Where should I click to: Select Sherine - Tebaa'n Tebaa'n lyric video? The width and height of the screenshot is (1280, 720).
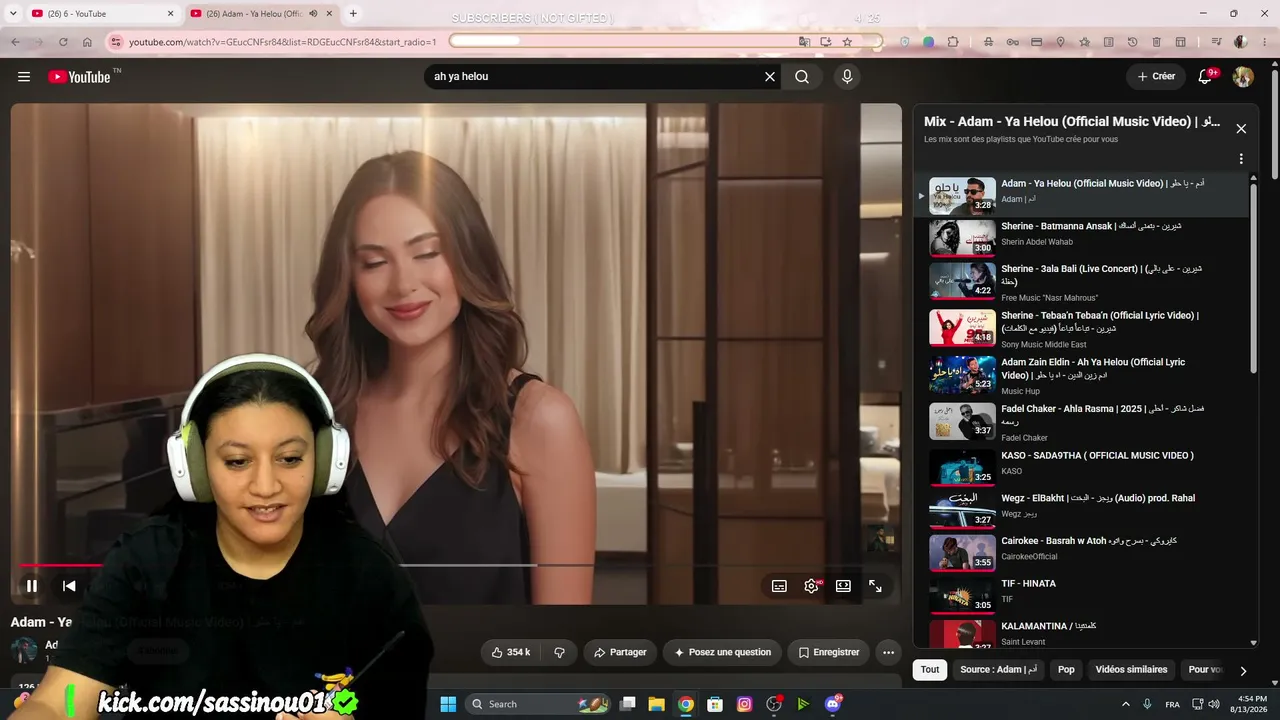[x=1083, y=328]
